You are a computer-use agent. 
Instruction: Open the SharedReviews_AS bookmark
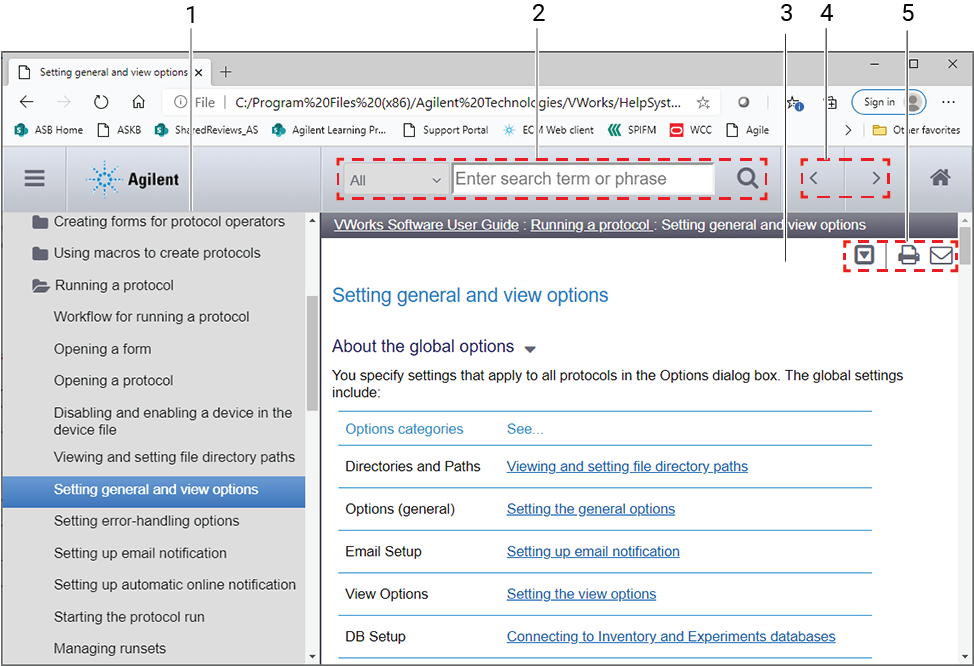pos(207,130)
